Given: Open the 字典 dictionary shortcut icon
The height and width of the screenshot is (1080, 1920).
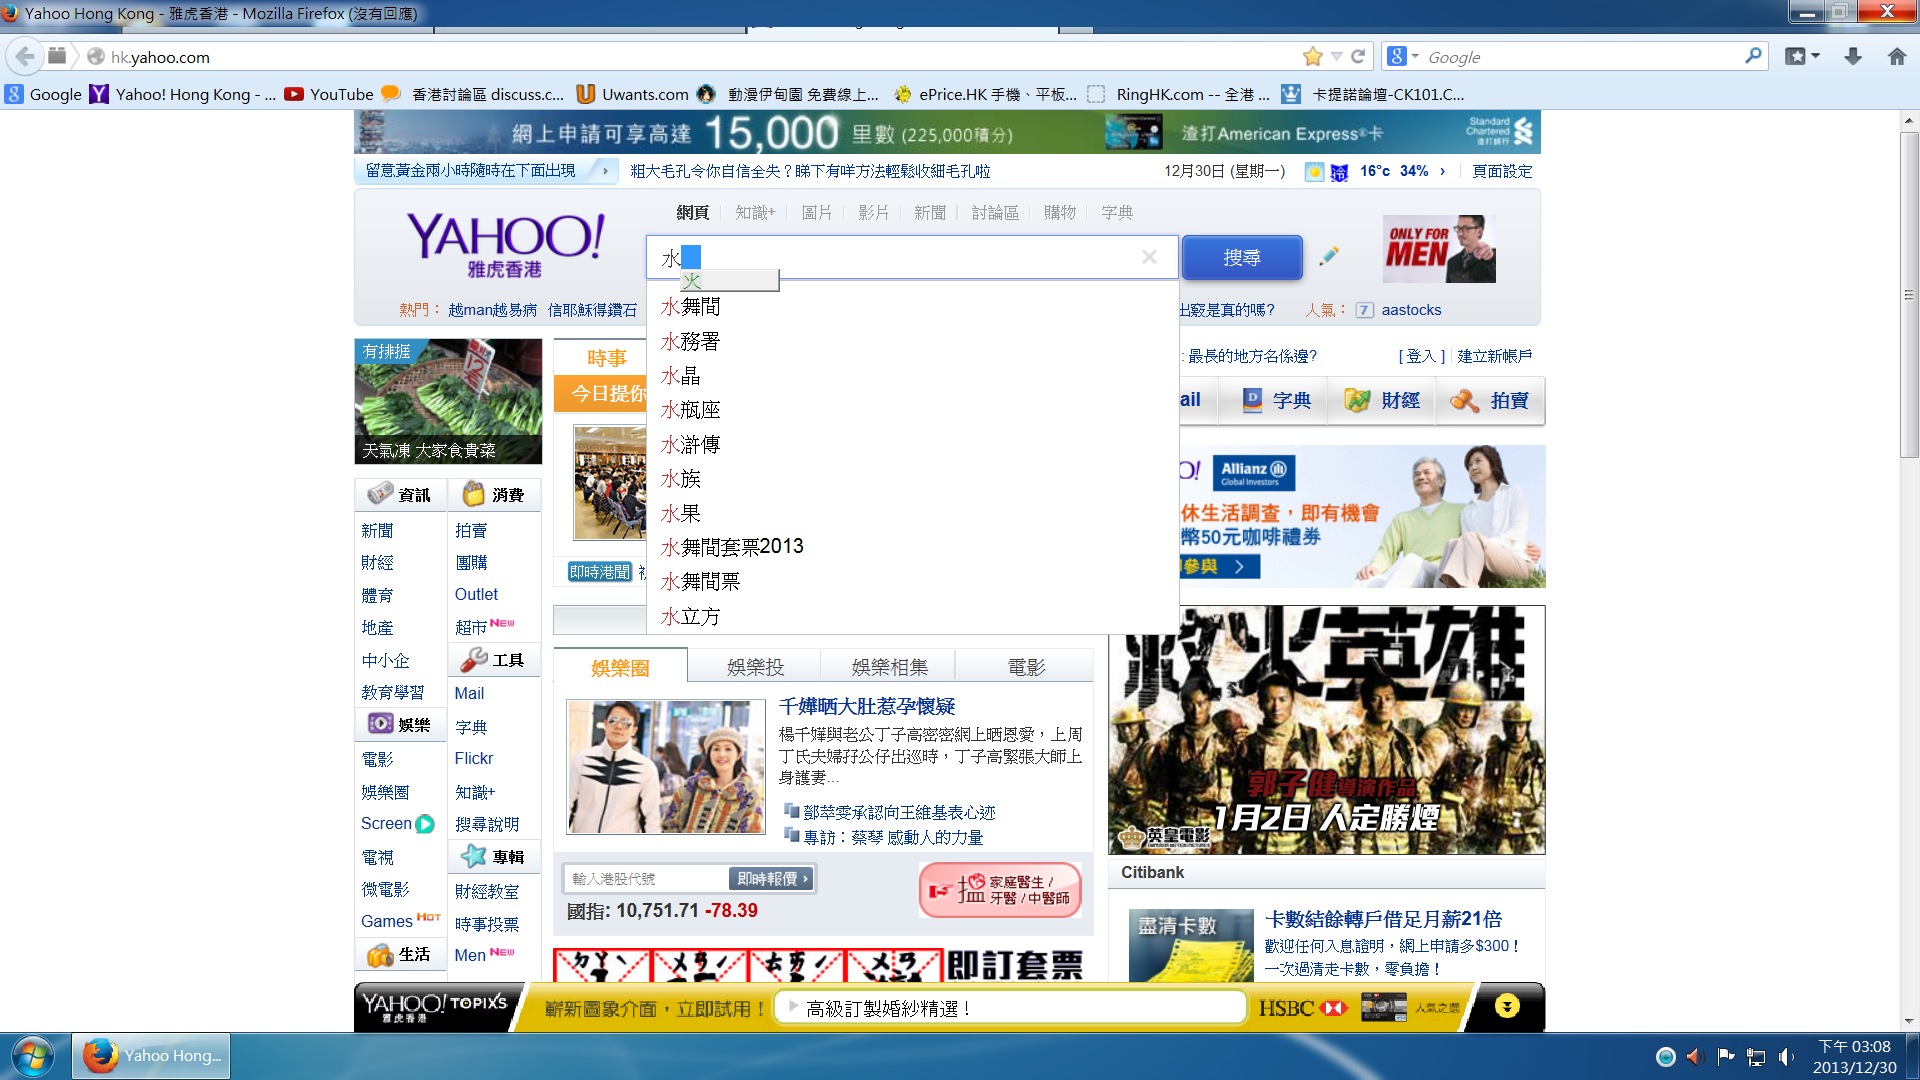Looking at the screenshot, I should pyautogui.click(x=1253, y=401).
